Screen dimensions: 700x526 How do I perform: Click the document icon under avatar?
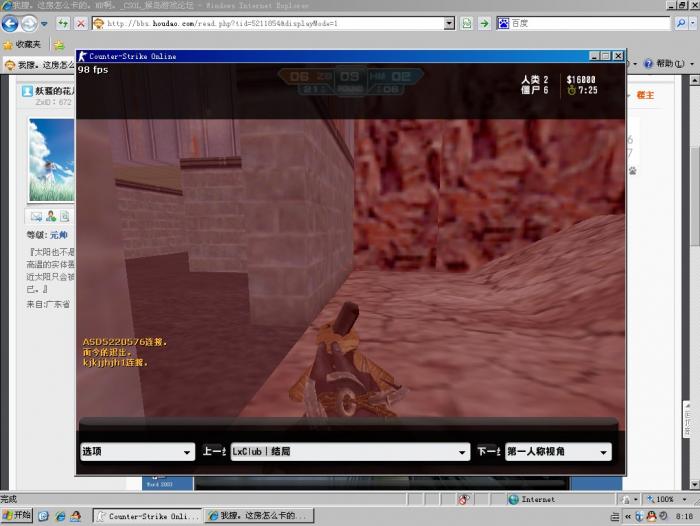[65, 217]
